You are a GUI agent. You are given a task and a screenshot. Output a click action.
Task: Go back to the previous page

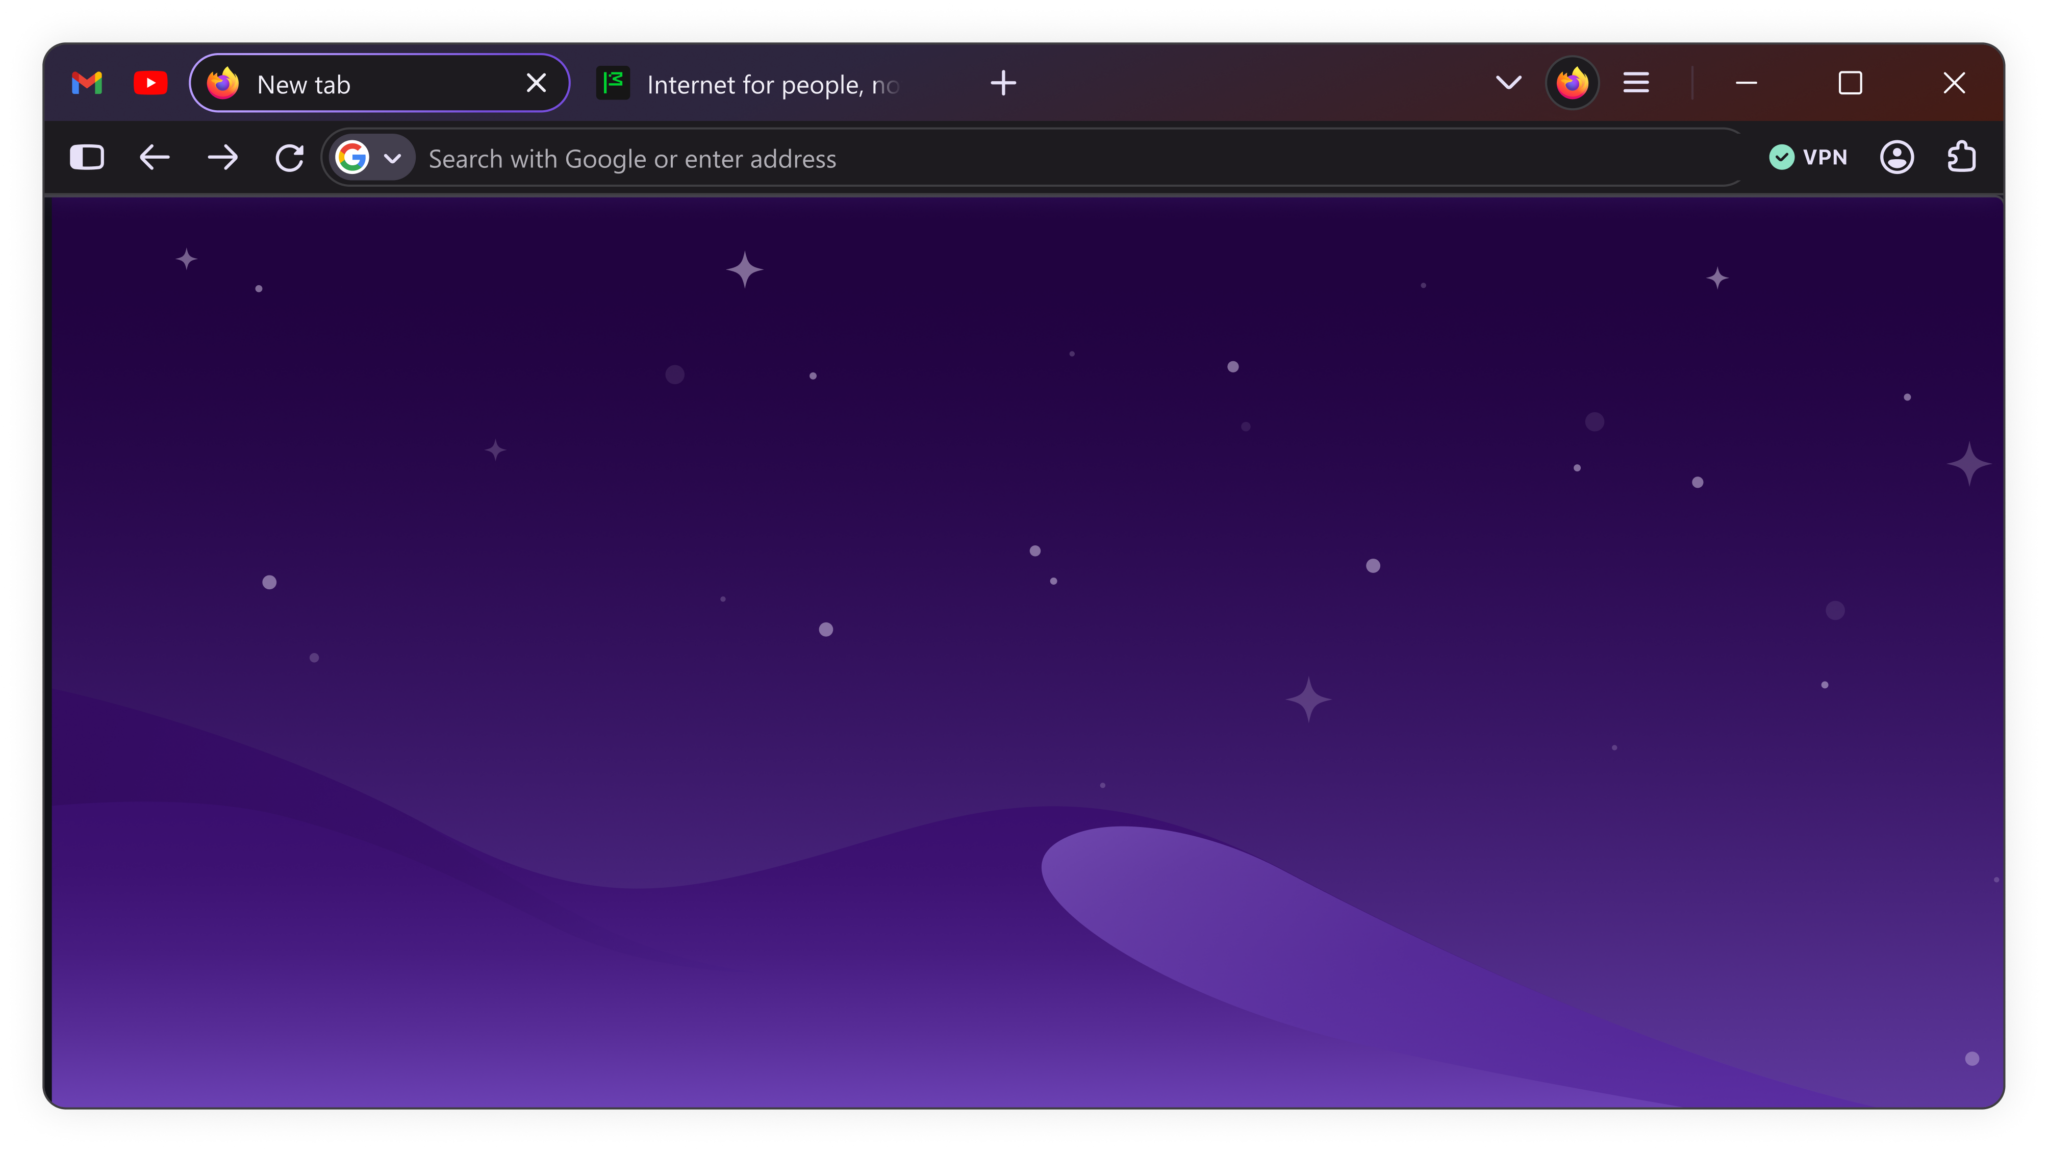tap(154, 157)
